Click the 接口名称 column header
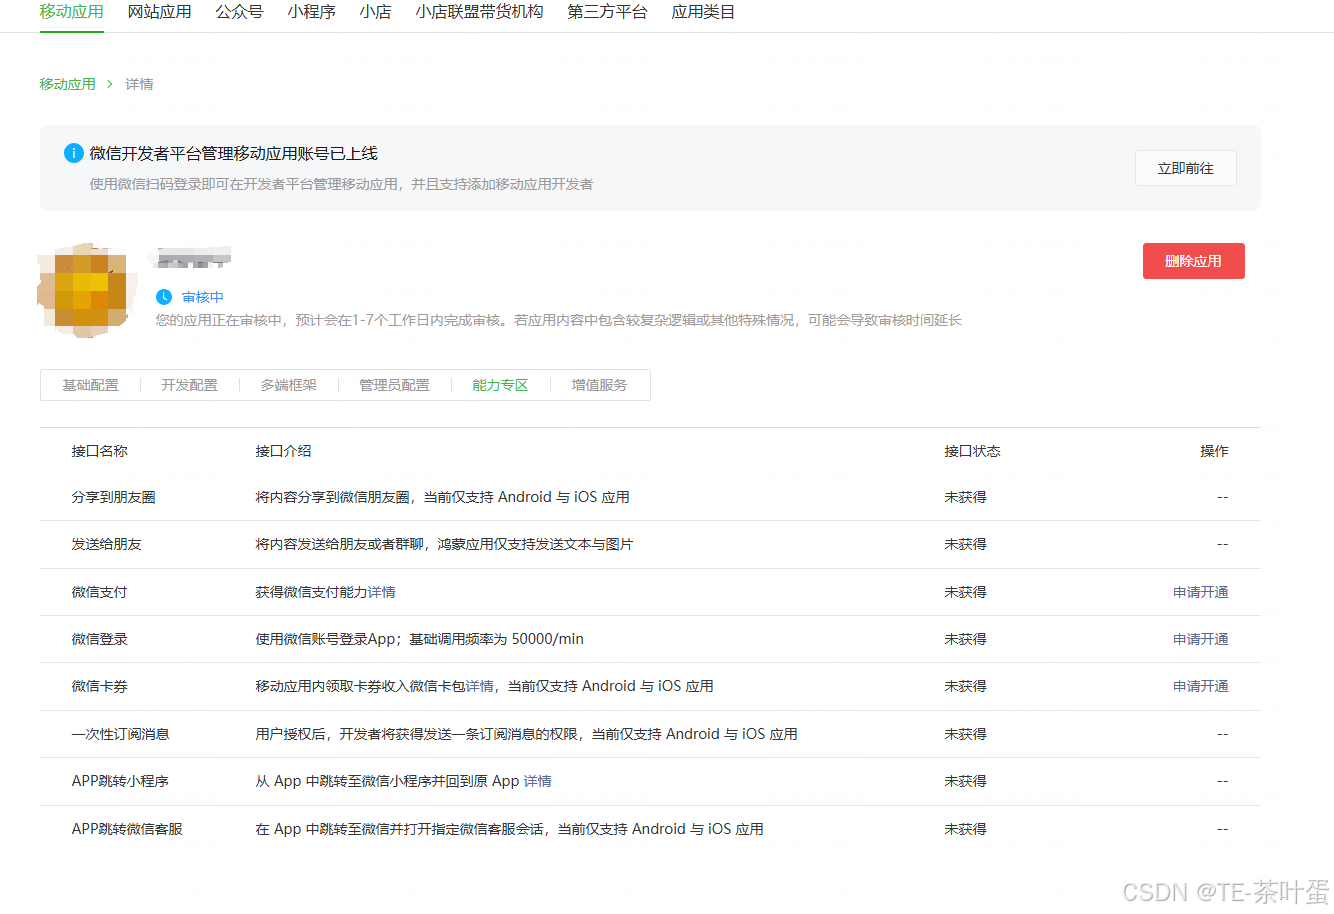This screenshot has width=1334, height=914. pos(100,451)
